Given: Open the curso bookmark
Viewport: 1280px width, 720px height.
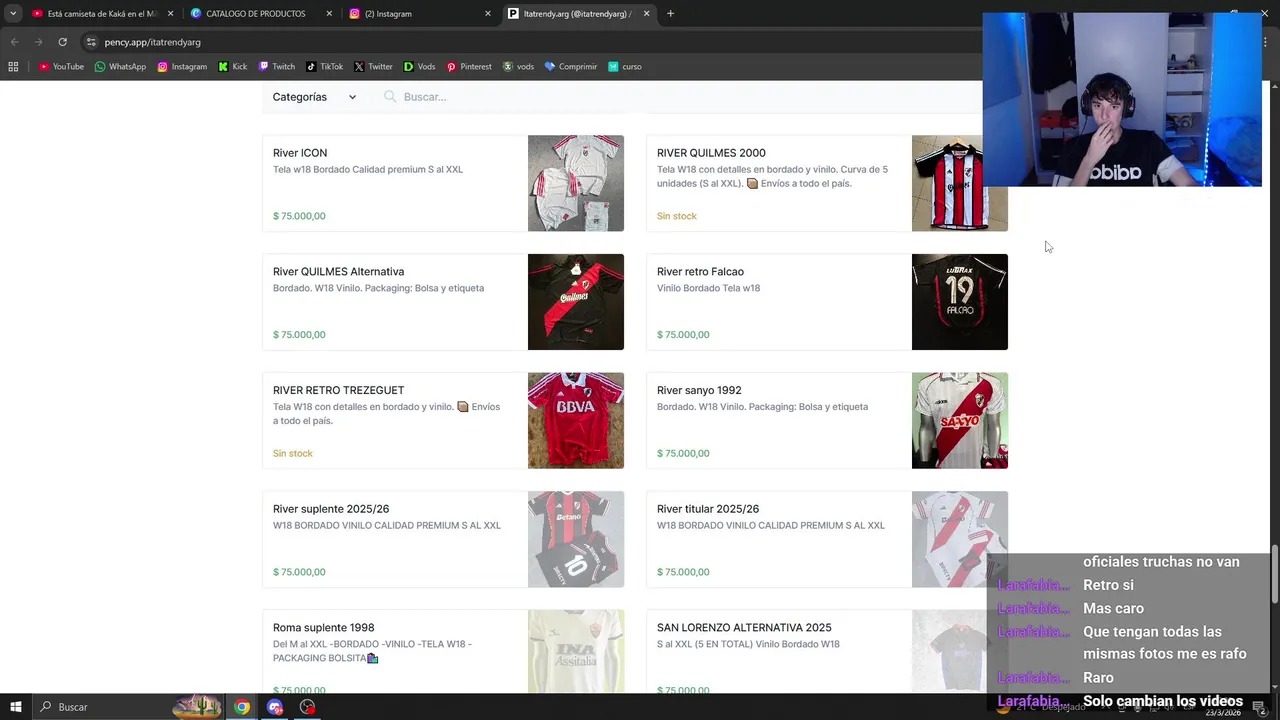Looking at the screenshot, I should pyautogui.click(x=625, y=67).
